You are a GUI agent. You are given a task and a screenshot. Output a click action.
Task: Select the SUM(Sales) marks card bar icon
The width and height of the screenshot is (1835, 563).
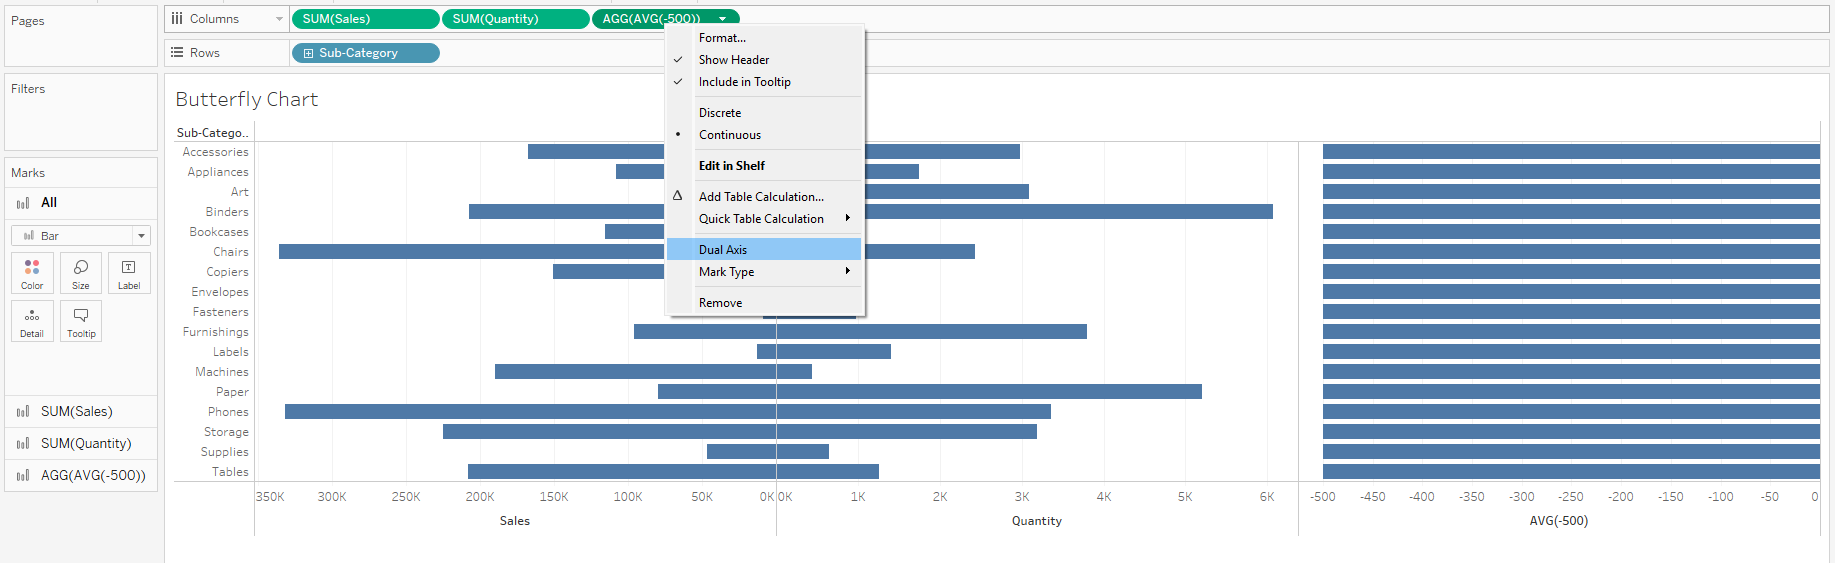tap(23, 412)
